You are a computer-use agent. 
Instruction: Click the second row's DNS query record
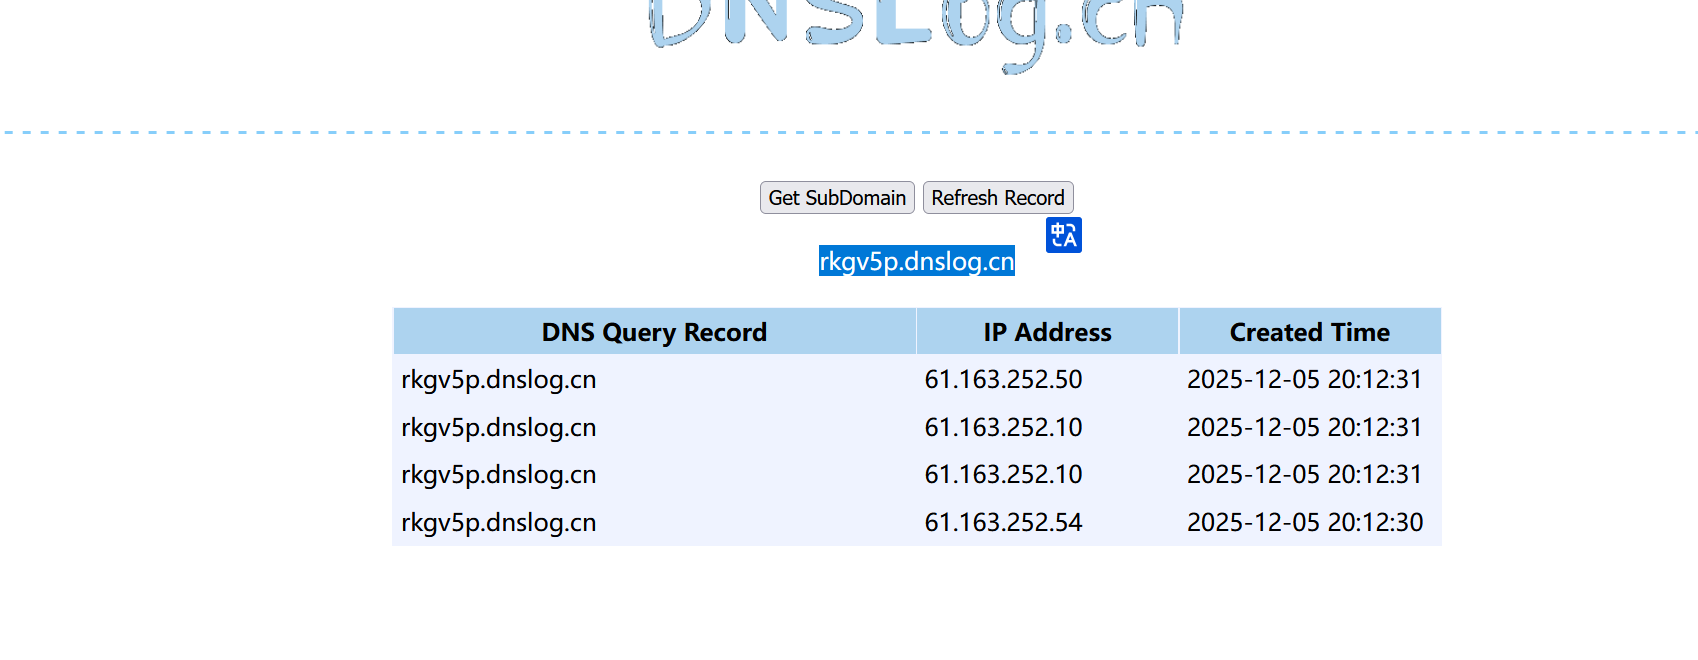pyautogui.click(x=499, y=428)
